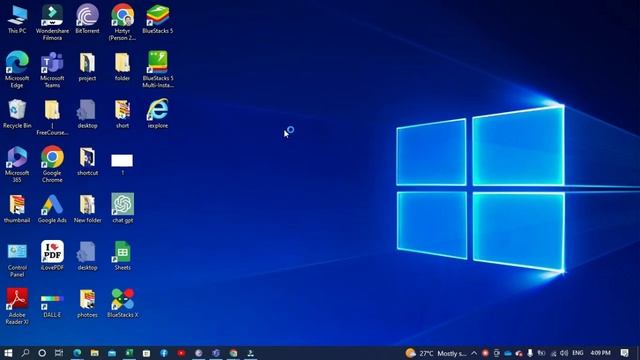
Task: Select the folder named folder
Action: [122, 67]
